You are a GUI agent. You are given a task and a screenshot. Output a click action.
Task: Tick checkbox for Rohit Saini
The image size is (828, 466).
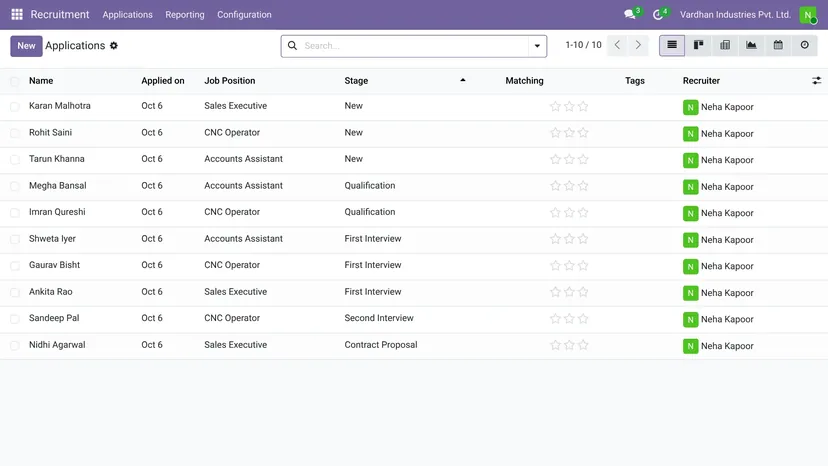pyautogui.click(x=15, y=133)
